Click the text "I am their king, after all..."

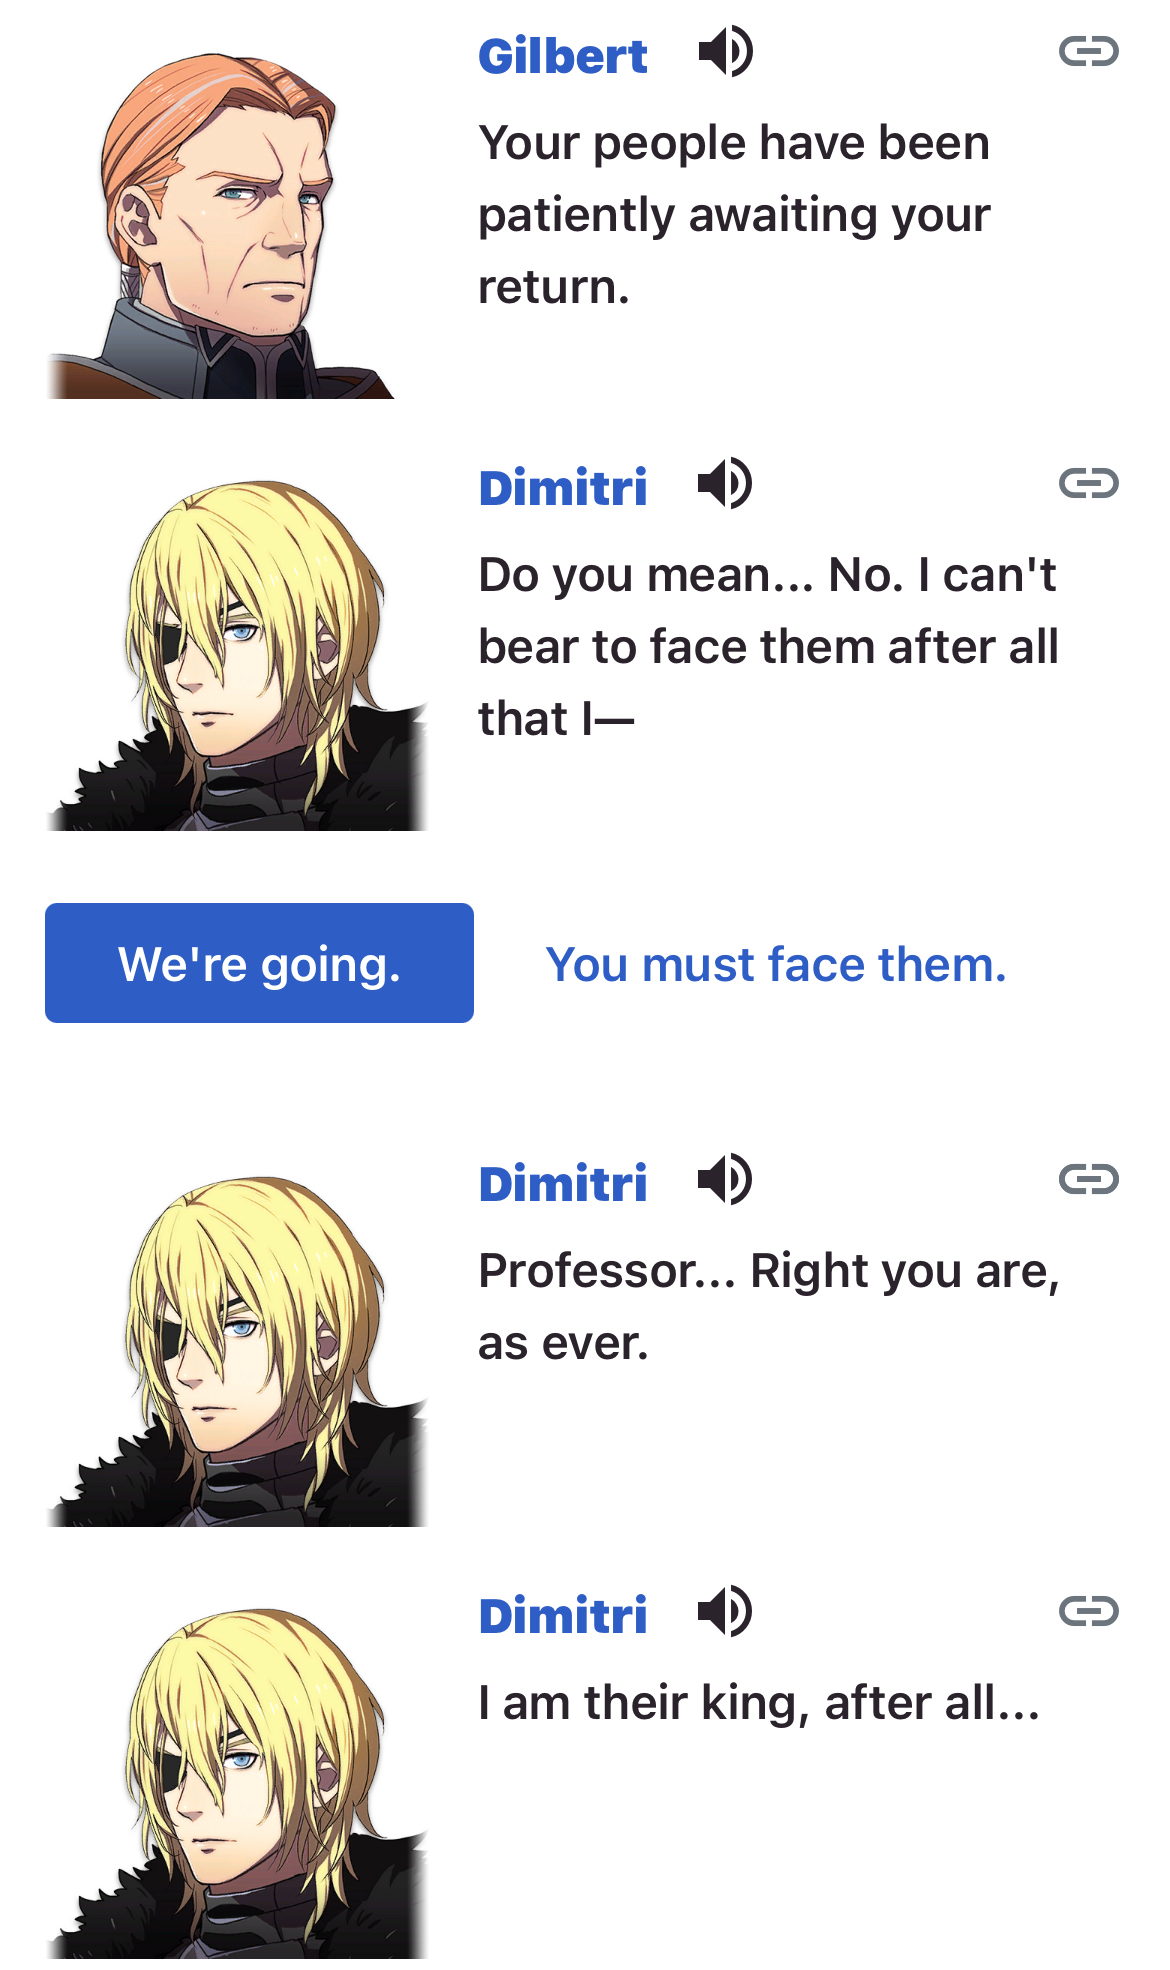pos(759,1703)
